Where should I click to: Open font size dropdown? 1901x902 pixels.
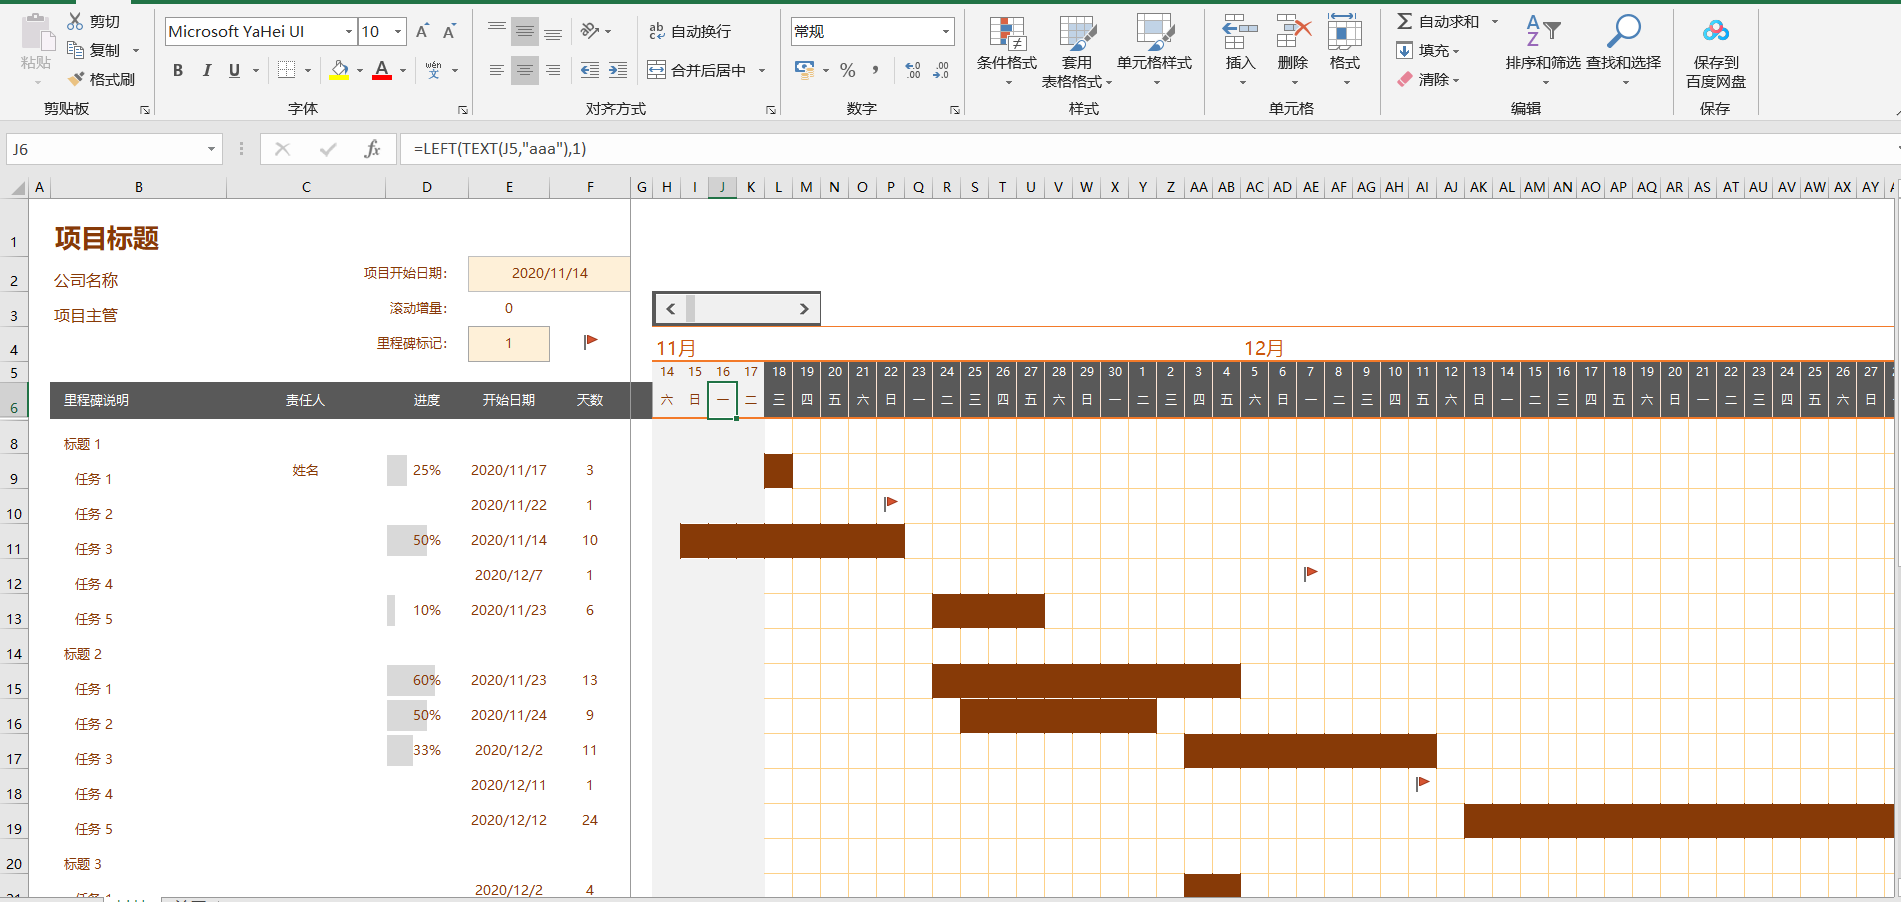(398, 32)
